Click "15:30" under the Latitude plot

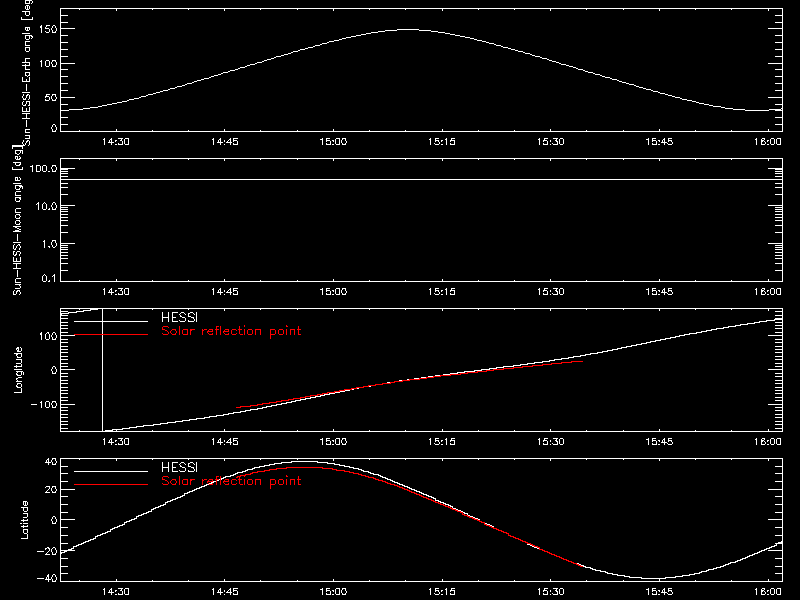tap(551, 592)
